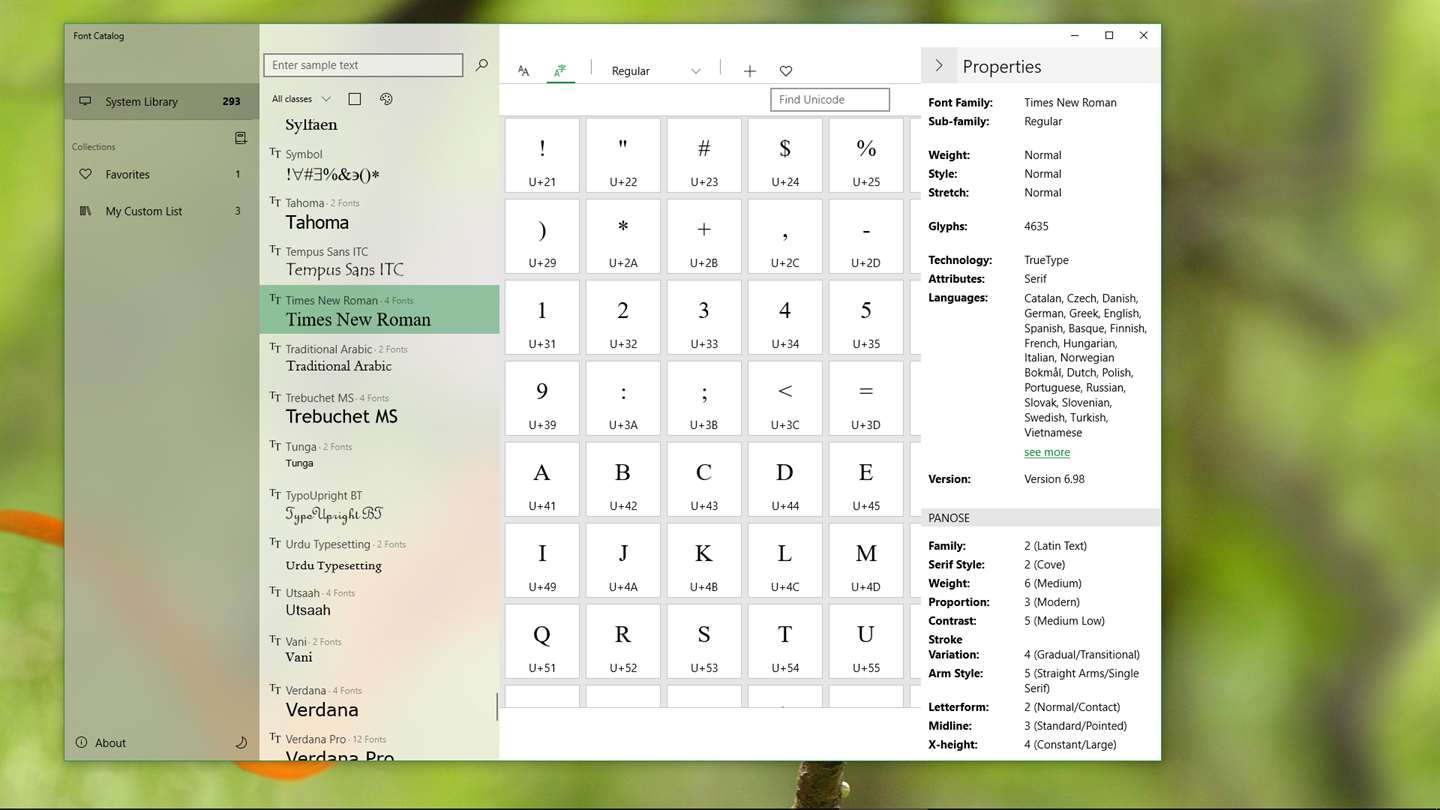
Task: Click the see more languages link
Action: coord(1047,452)
